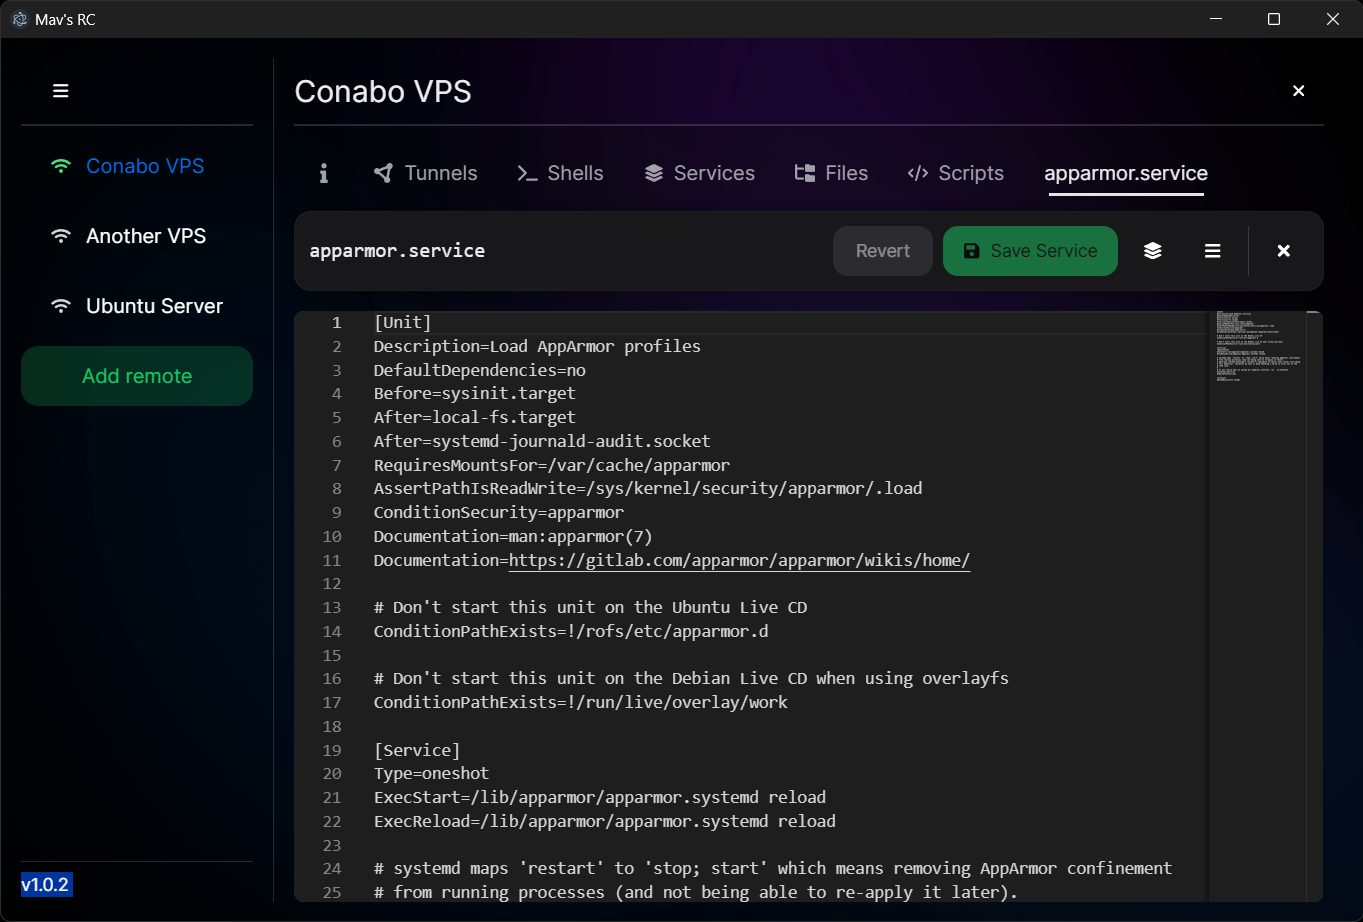Click the Another VPS wifi icon
1363x922 pixels.
[x=61, y=236]
